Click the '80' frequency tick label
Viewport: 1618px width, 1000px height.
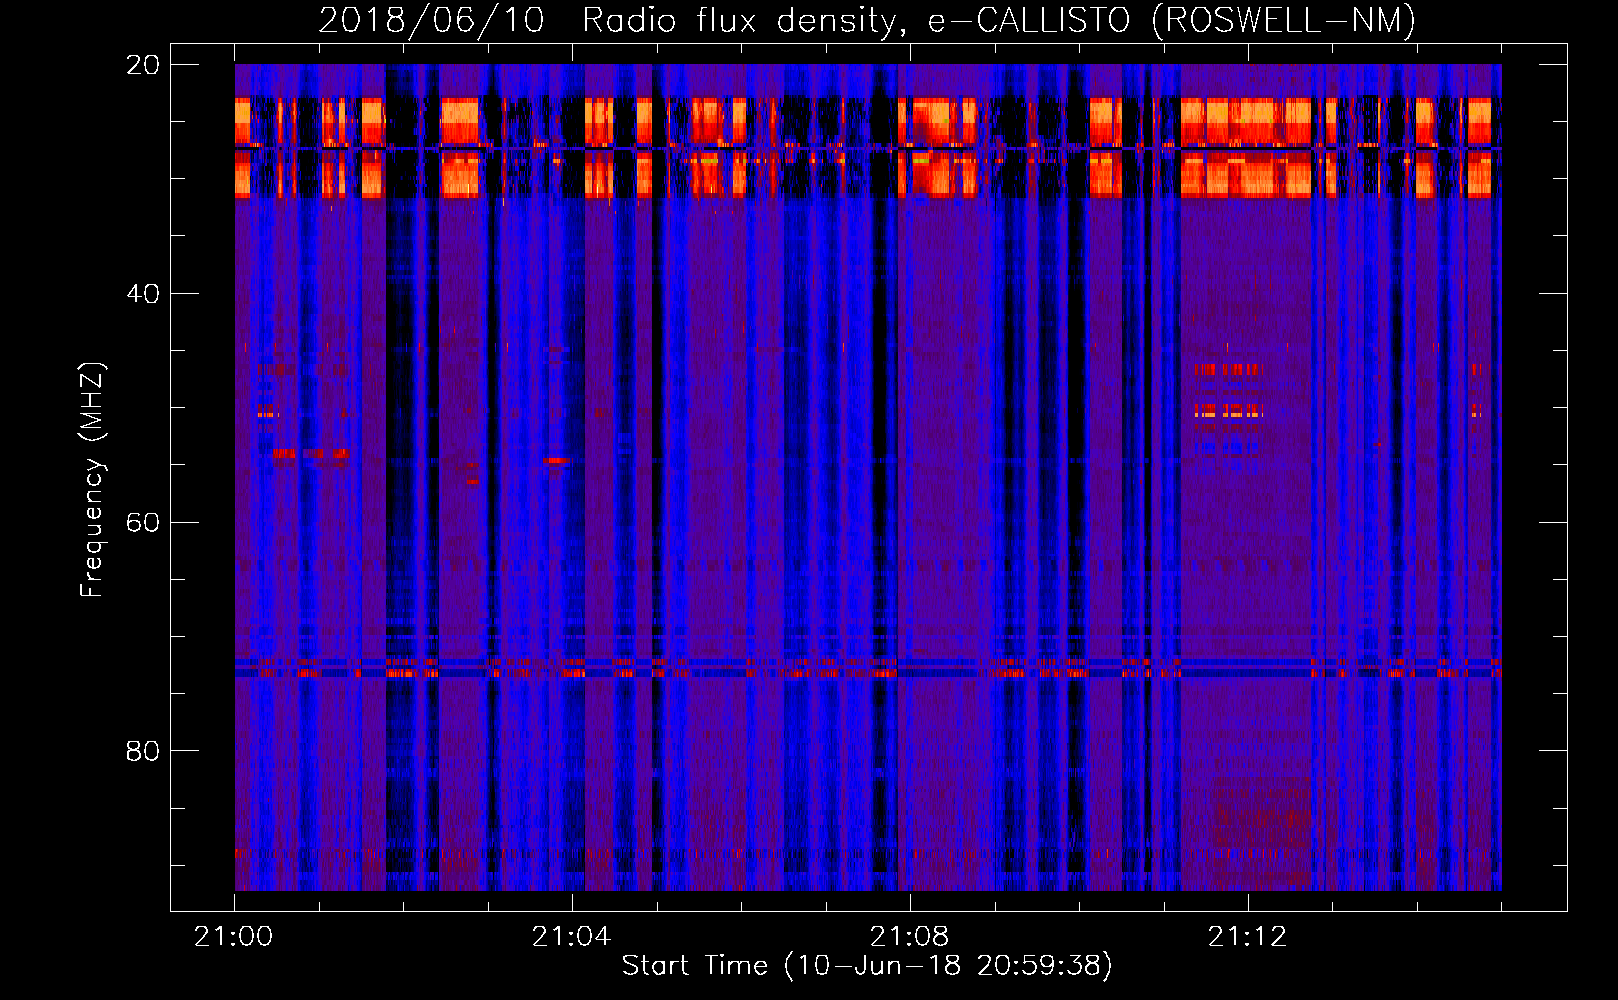coord(143,751)
